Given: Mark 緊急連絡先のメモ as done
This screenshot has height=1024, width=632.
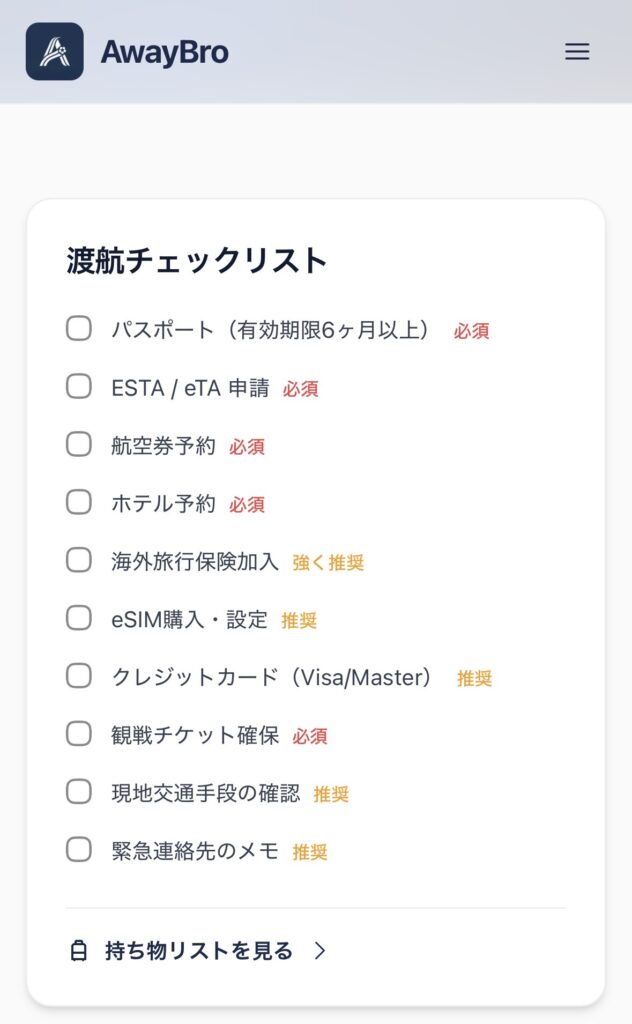Looking at the screenshot, I should tap(79, 850).
